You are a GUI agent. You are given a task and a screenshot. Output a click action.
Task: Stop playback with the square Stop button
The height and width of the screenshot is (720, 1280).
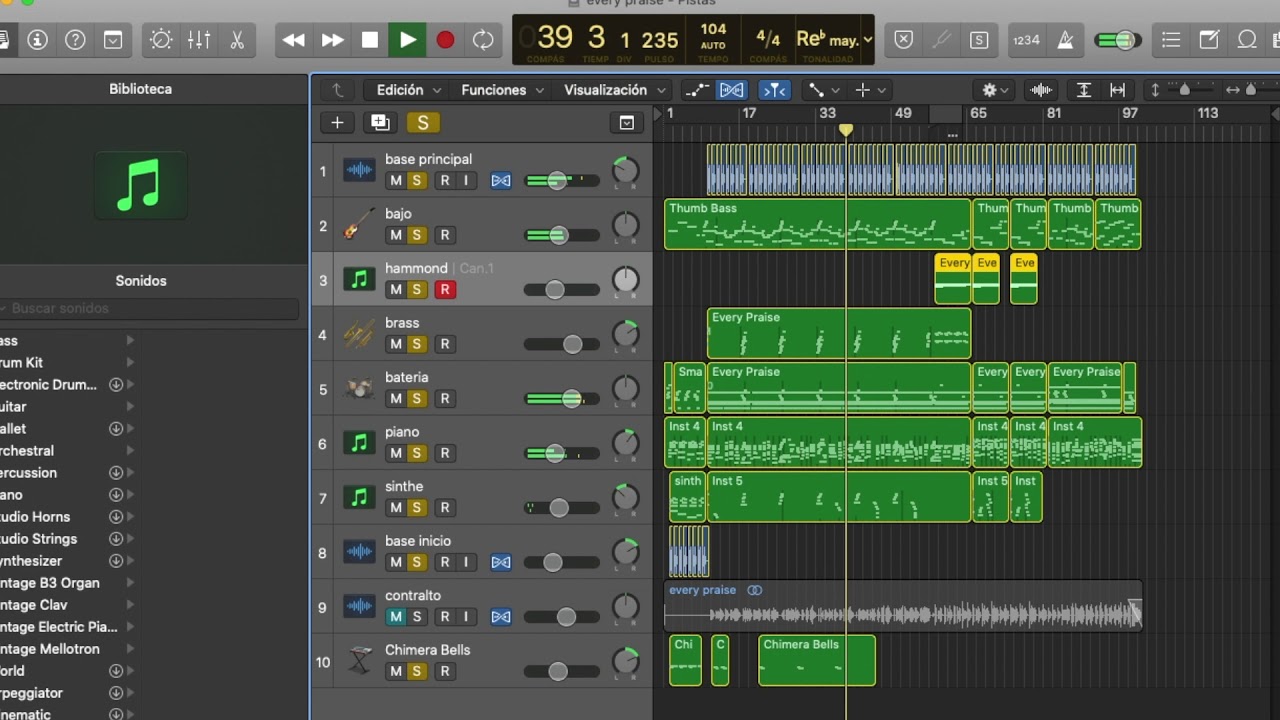point(370,40)
